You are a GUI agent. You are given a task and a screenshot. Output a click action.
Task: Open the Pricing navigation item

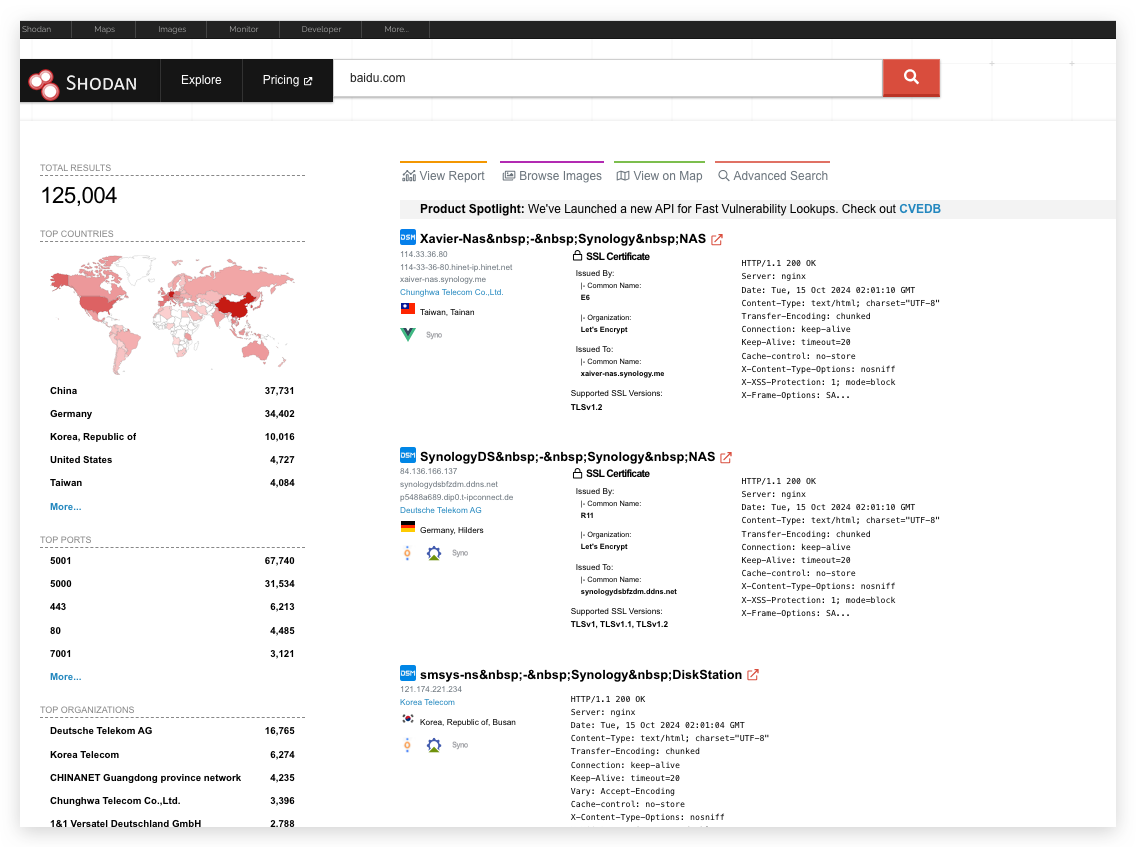click(x=288, y=80)
